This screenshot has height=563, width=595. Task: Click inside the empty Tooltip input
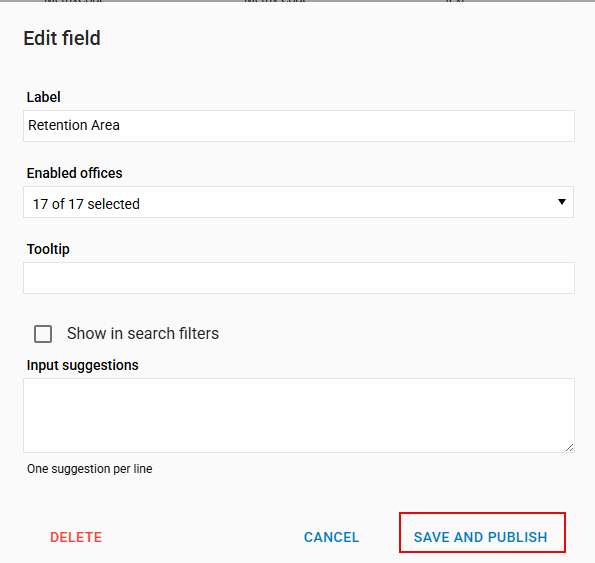(x=299, y=278)
